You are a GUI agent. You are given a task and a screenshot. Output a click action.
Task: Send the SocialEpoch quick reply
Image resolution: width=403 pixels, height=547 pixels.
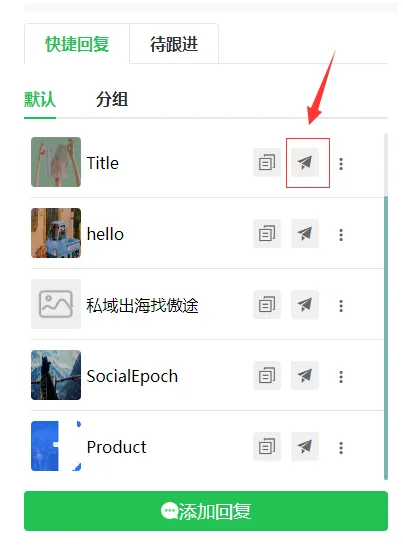pyautogui.click(x=305, y=375)
